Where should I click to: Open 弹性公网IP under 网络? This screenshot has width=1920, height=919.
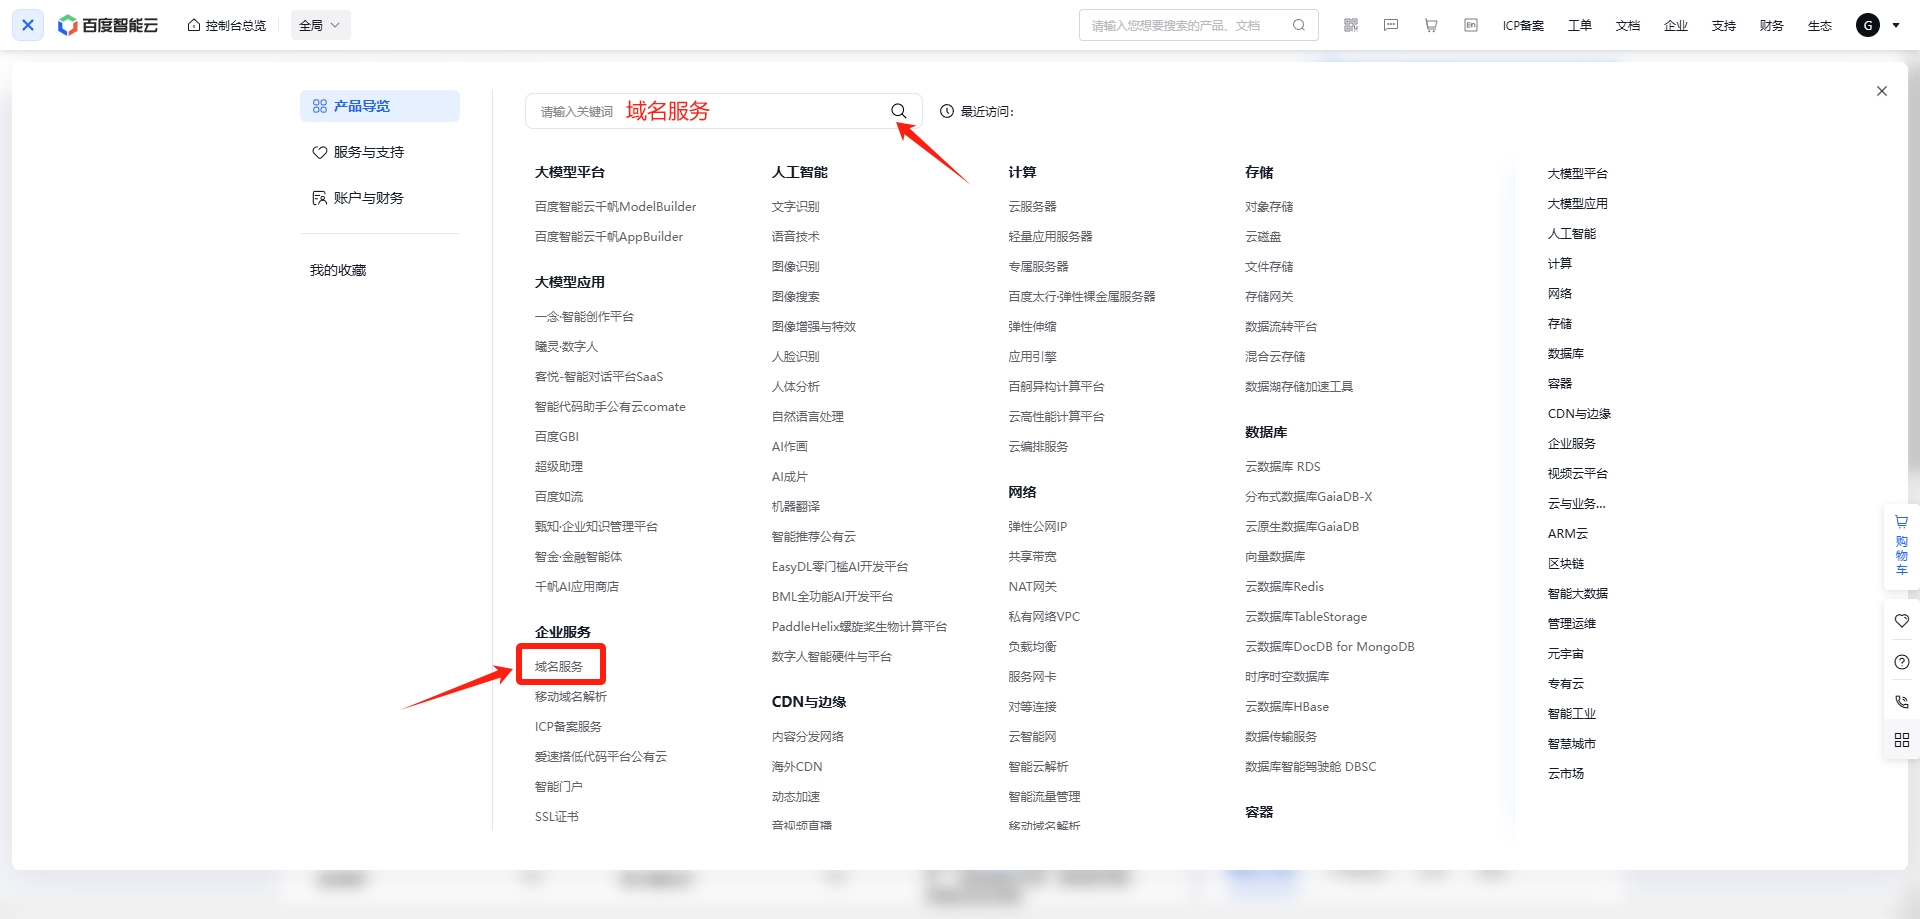coord(1038,526)
